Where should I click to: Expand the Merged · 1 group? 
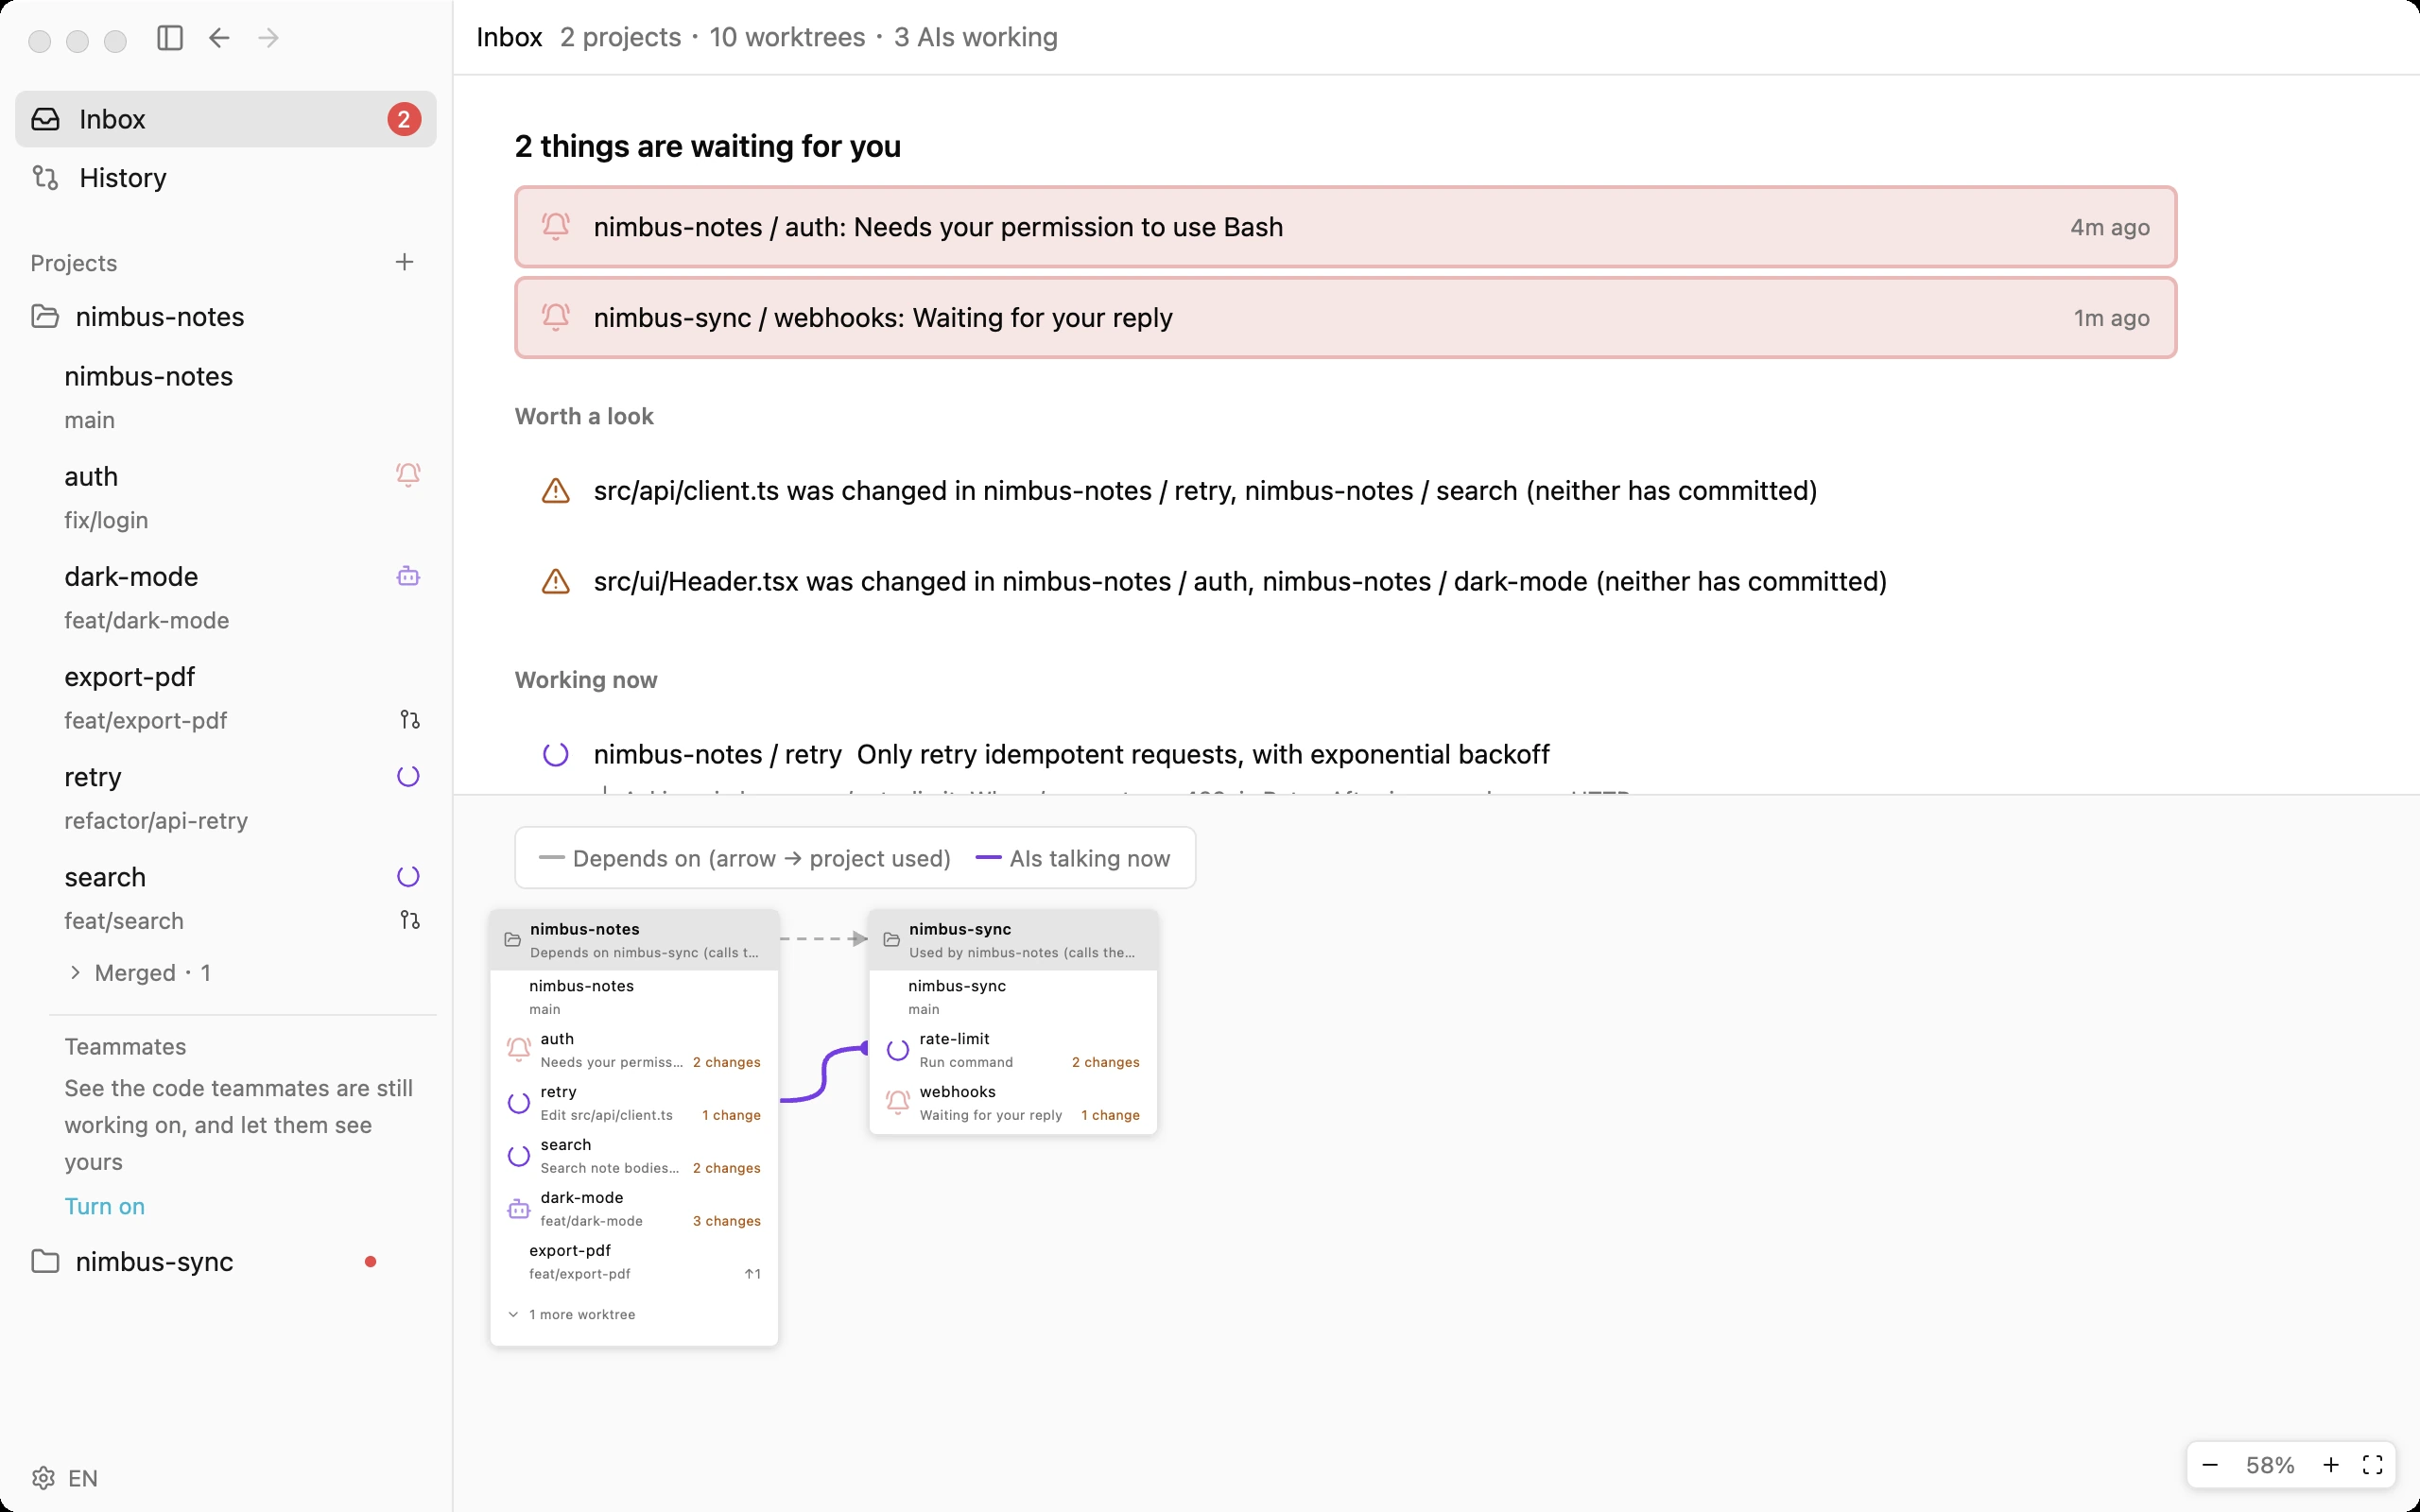[139, 973]
